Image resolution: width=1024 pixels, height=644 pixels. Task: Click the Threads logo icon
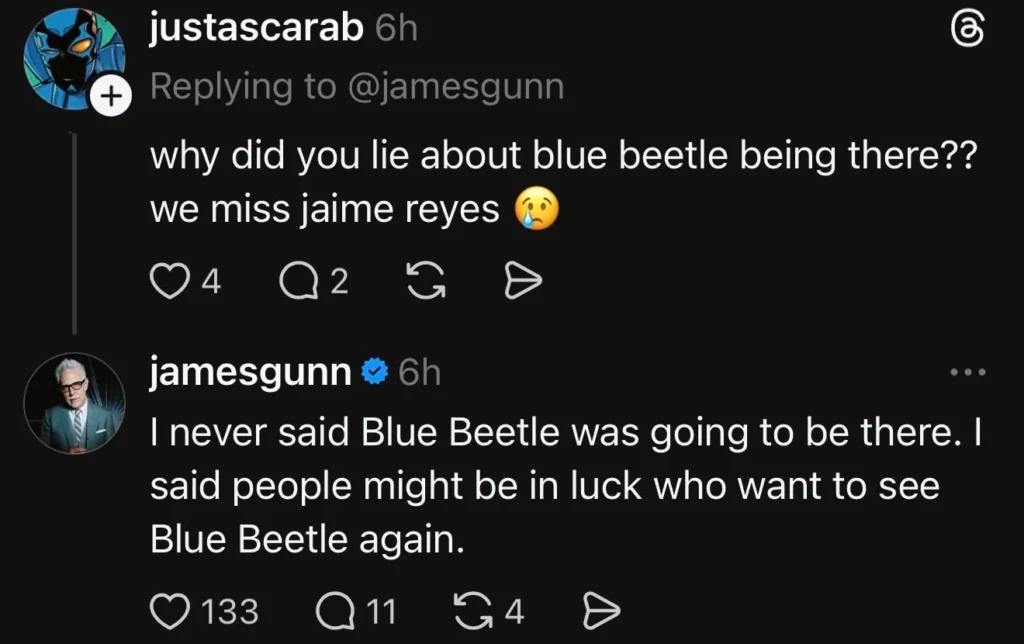(x=968, y=31)
